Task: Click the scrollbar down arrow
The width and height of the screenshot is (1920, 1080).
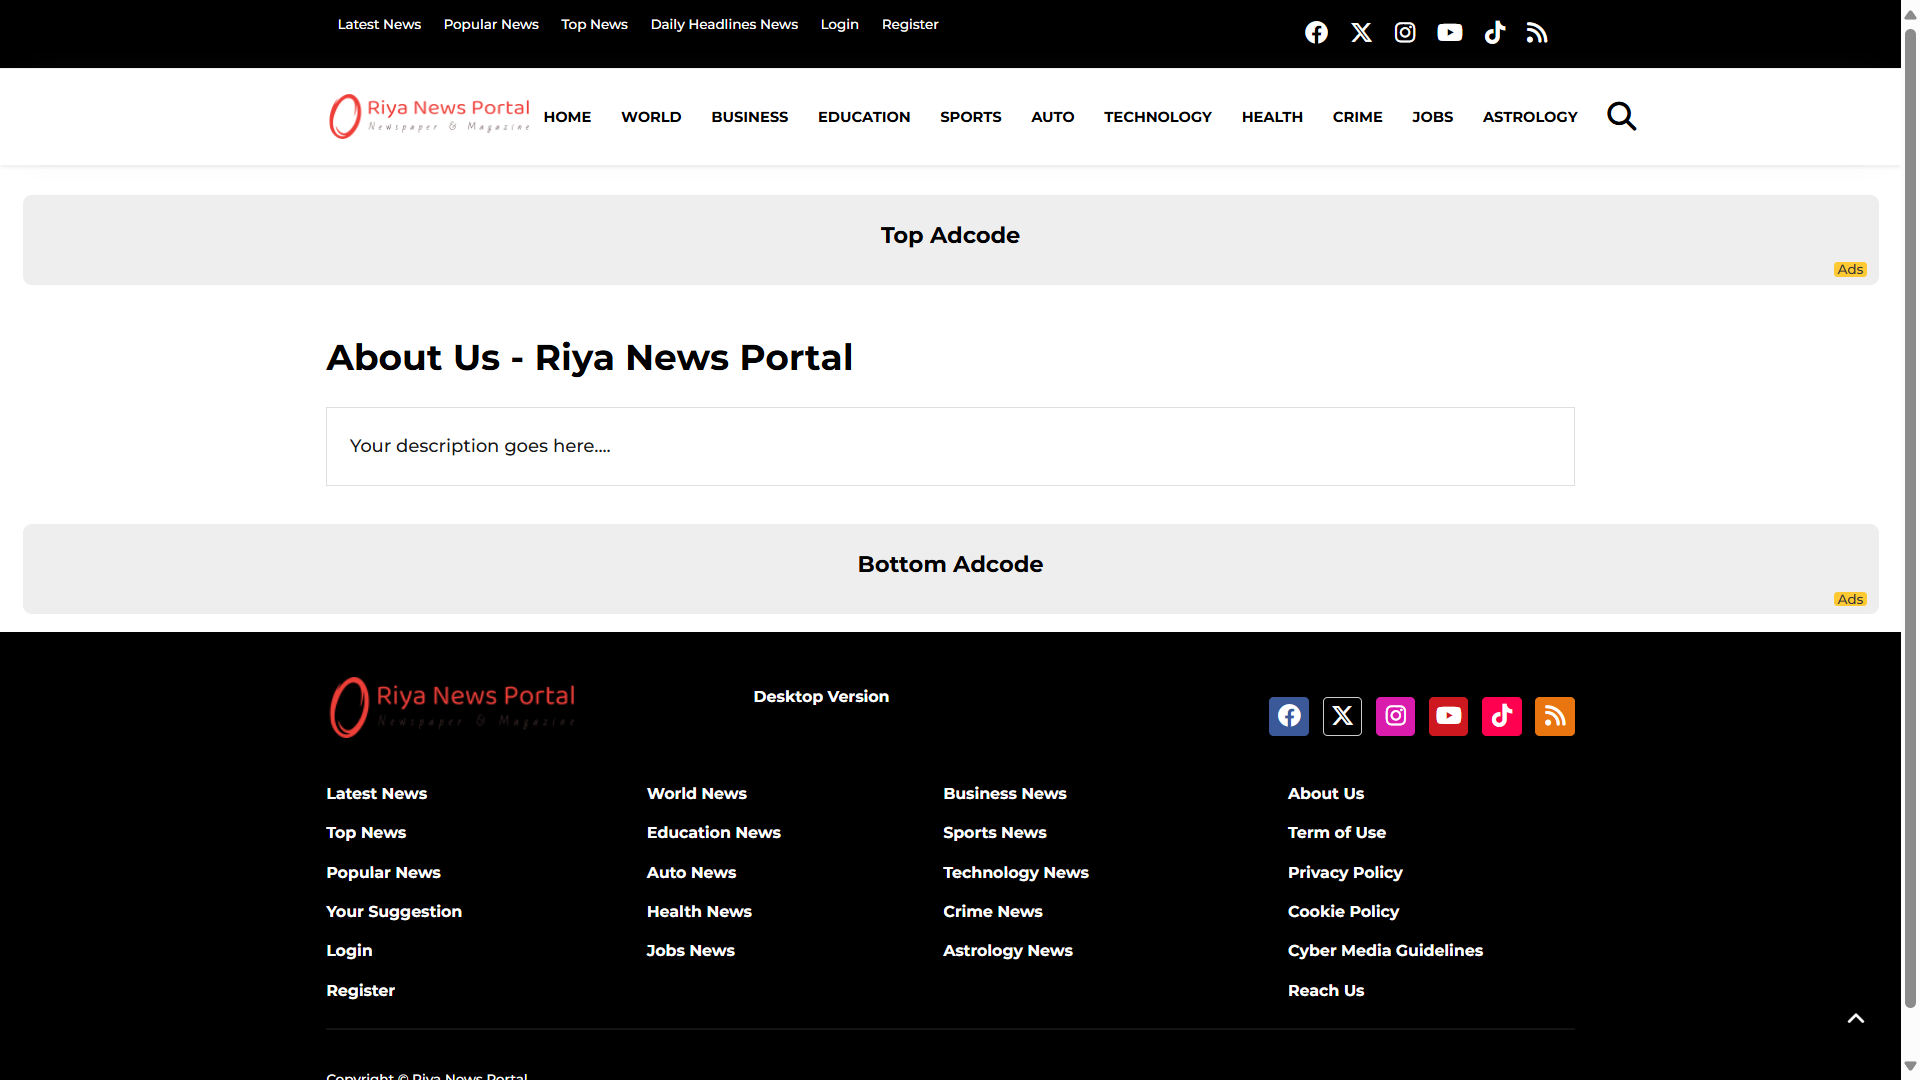Action: tap(1910, 1066)
